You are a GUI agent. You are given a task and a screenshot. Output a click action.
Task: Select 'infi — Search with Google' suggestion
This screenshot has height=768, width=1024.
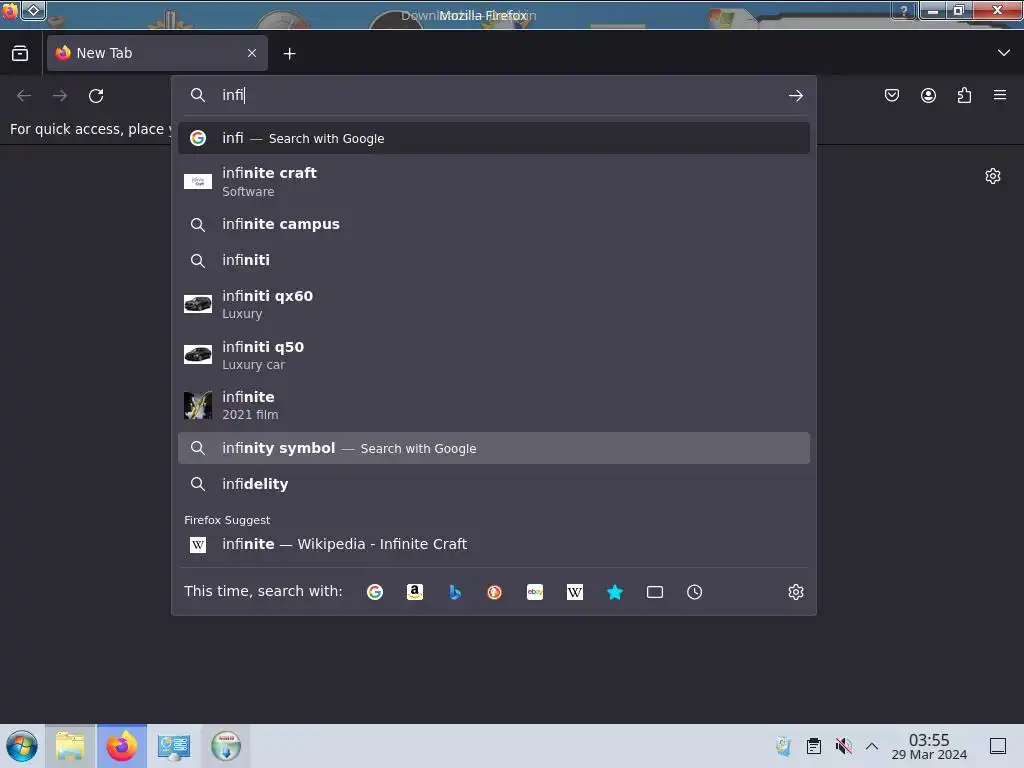click(x=494, y=138)
